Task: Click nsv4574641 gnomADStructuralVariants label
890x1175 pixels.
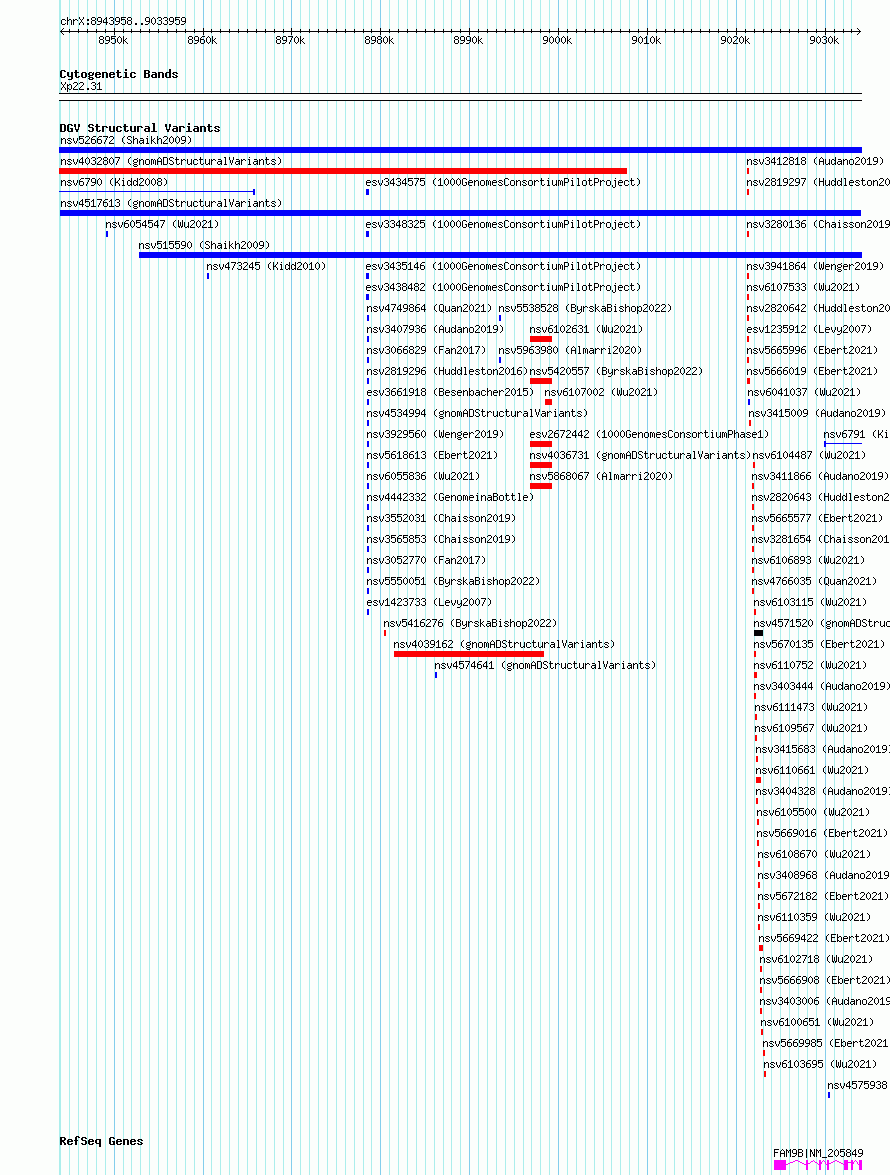Action: coord(545,665)
